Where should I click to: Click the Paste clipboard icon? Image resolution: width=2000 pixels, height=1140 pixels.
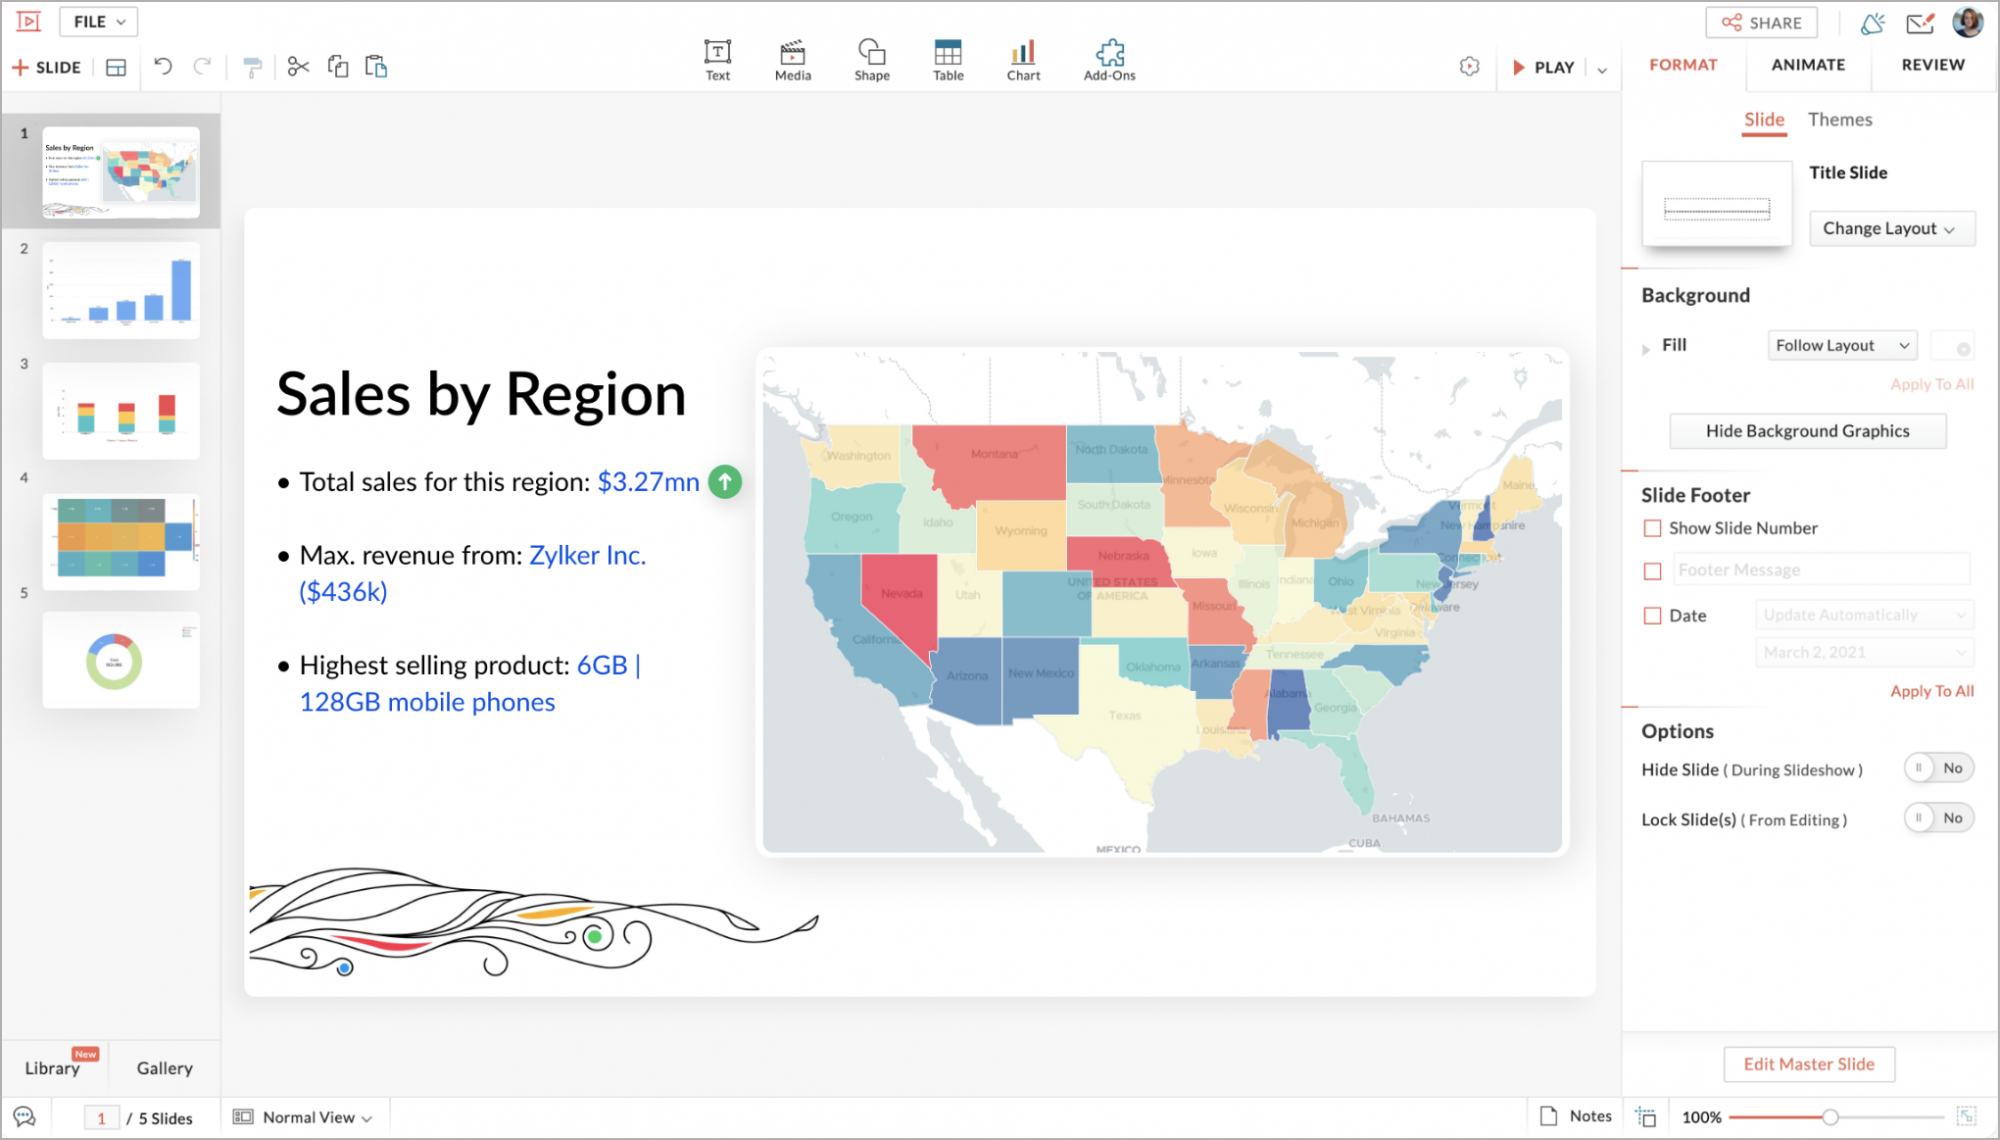376,67
